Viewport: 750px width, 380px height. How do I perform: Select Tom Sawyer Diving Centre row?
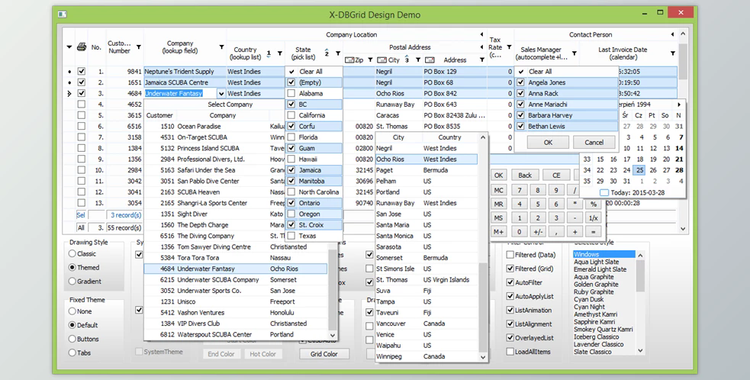[x=235, y=247]
